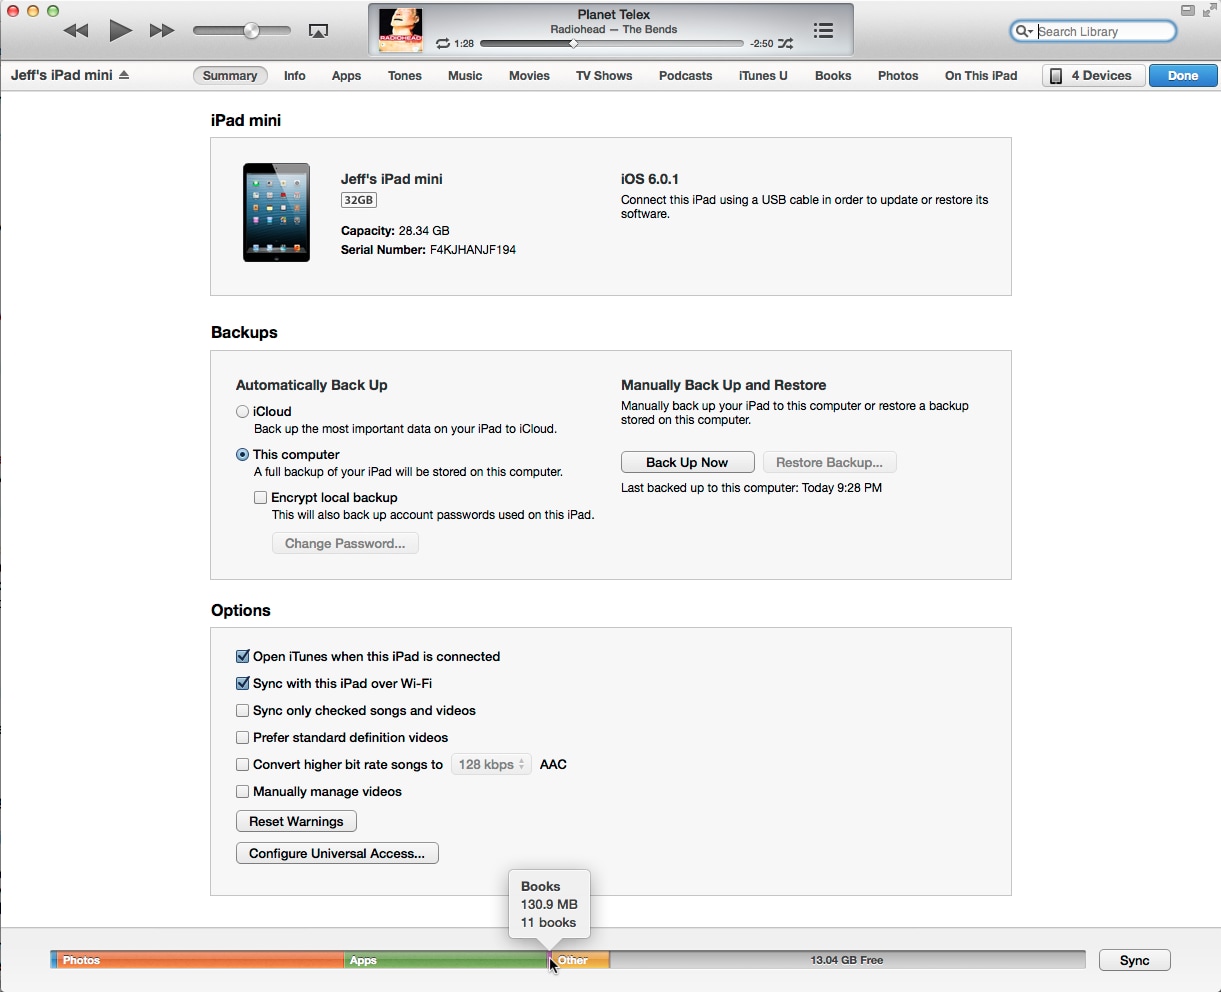
Task: Select the Summary tab
Action: pyautogui.click(x=231, y=76)
